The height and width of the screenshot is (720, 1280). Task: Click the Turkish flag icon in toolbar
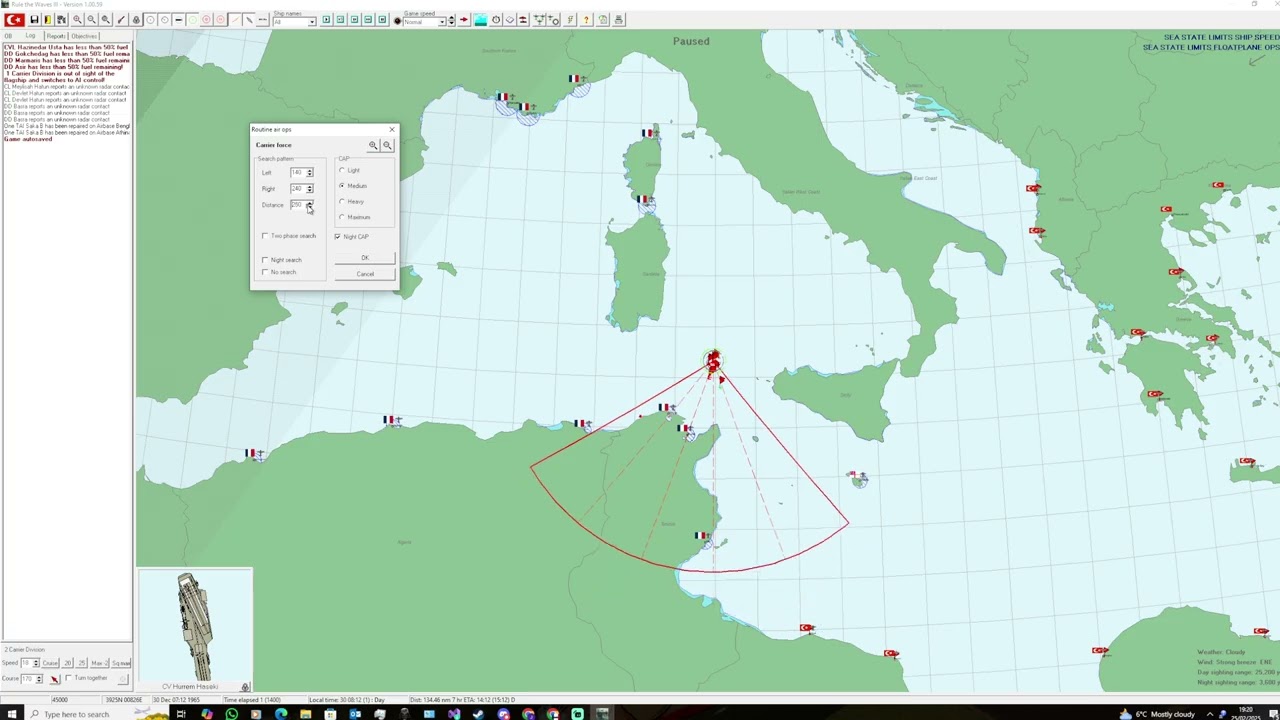point(14,20)
